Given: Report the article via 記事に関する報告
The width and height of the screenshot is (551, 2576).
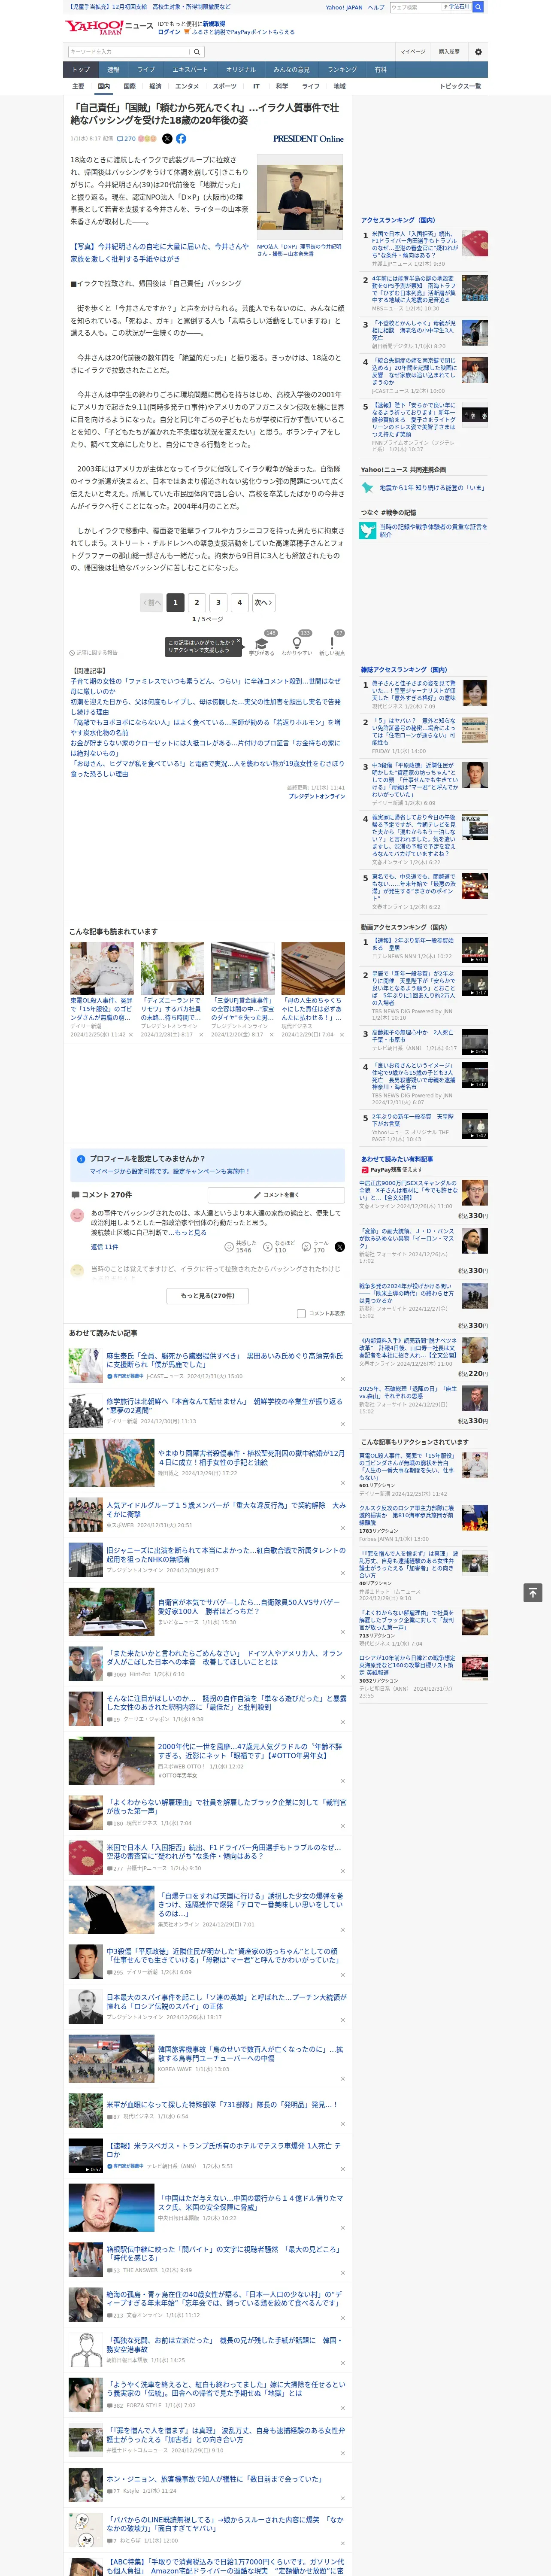Looking at the screenshot, I should 93,653.
